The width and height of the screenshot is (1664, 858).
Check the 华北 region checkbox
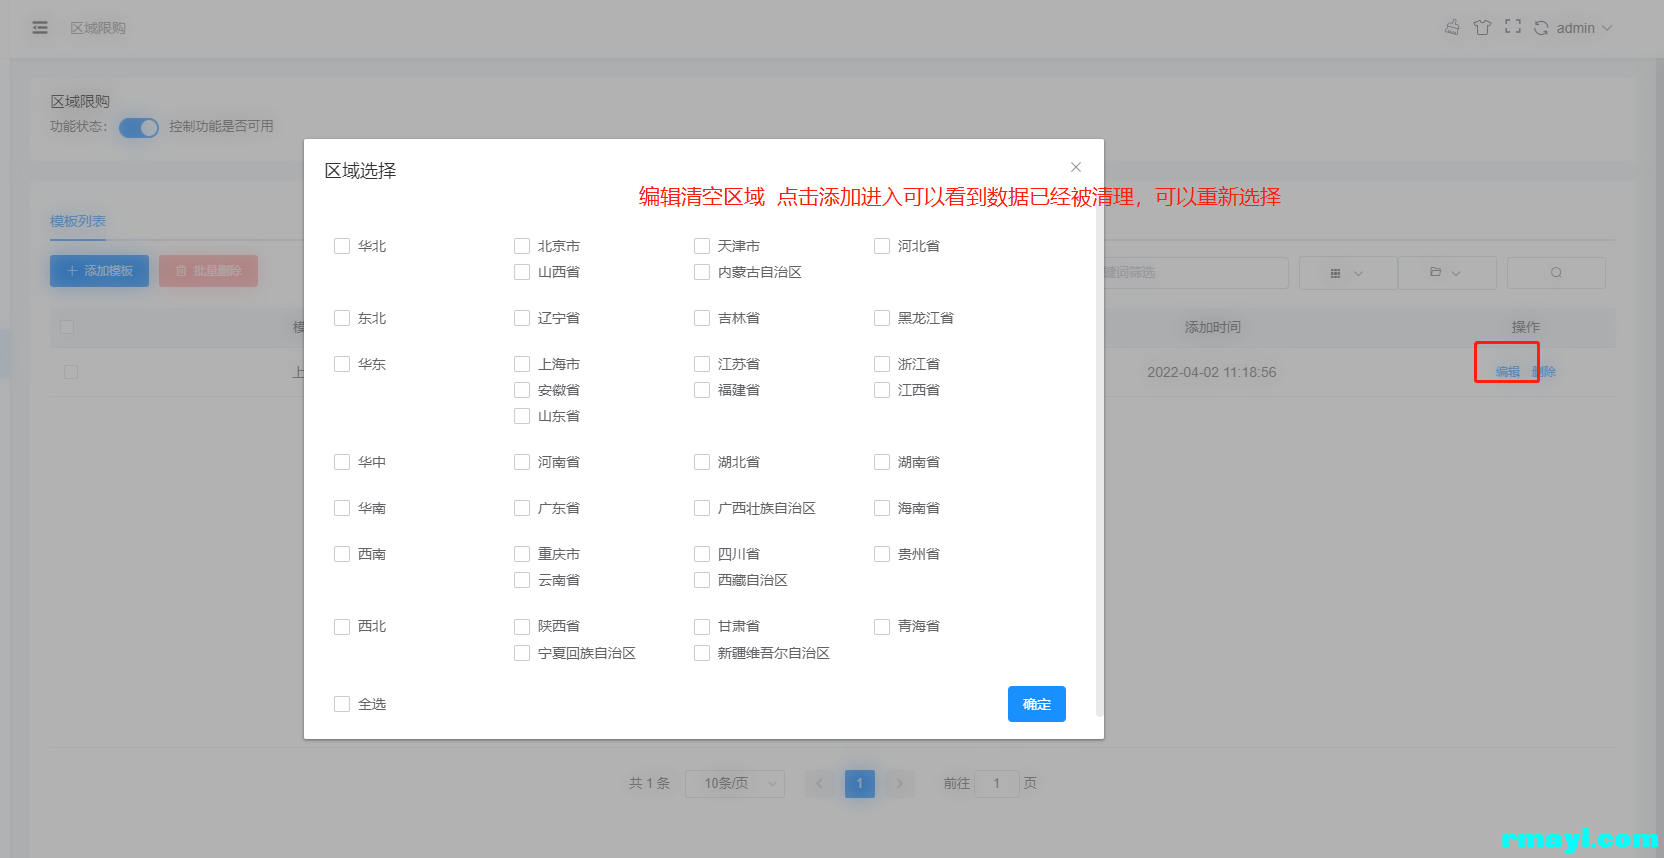coord(342,246)
